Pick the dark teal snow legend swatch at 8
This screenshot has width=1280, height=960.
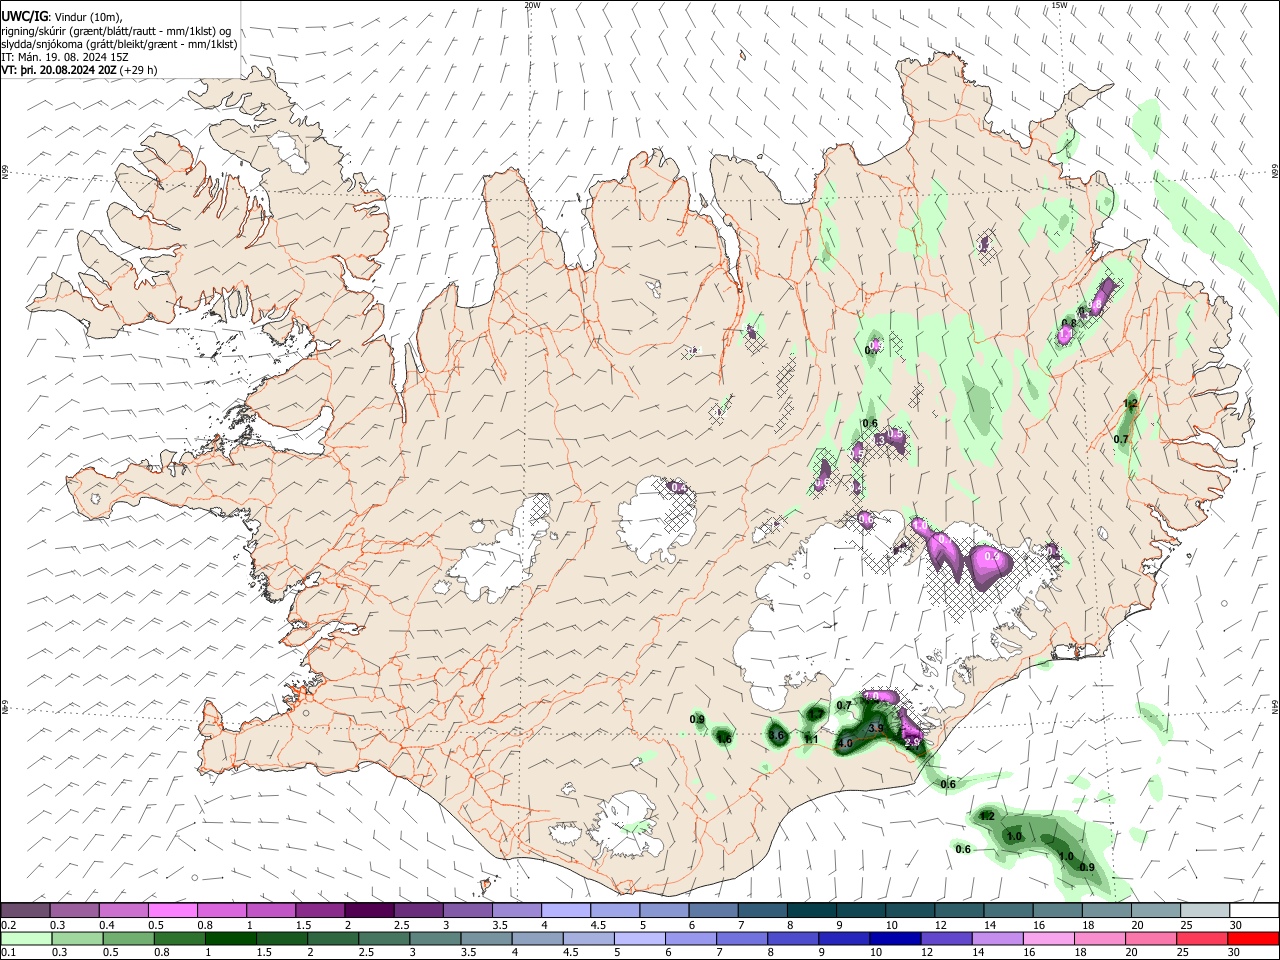click(810, 910)
